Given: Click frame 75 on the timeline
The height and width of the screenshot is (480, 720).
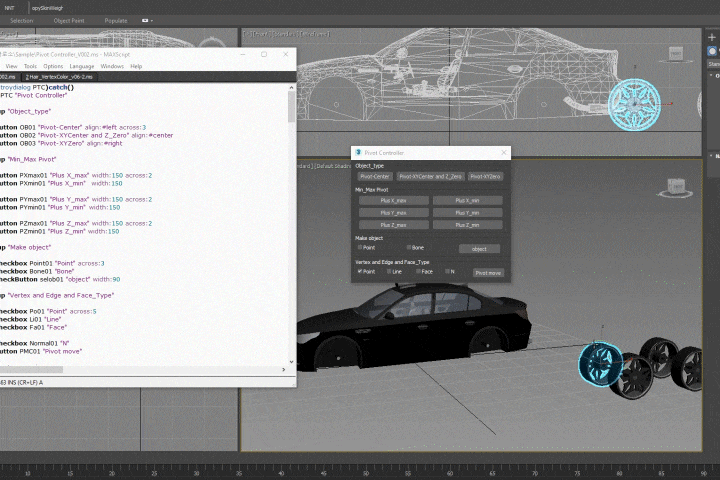Looking at the screenshot, I should click(x=577, y=473).
